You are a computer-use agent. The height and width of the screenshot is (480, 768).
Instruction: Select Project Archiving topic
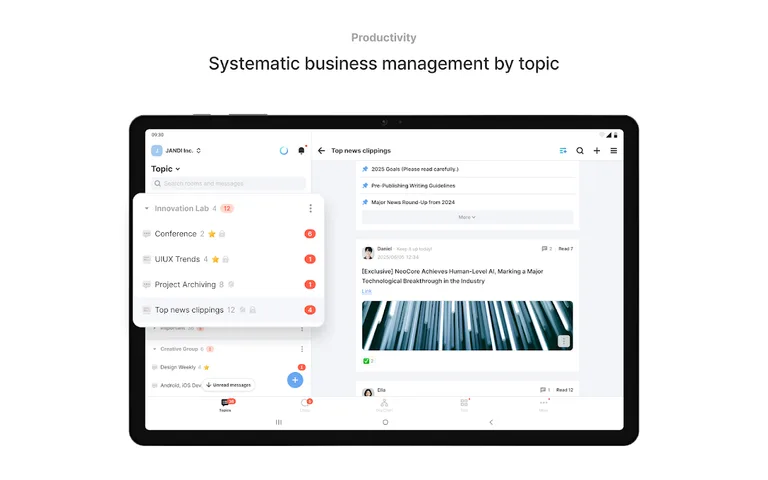coord(185,285)
